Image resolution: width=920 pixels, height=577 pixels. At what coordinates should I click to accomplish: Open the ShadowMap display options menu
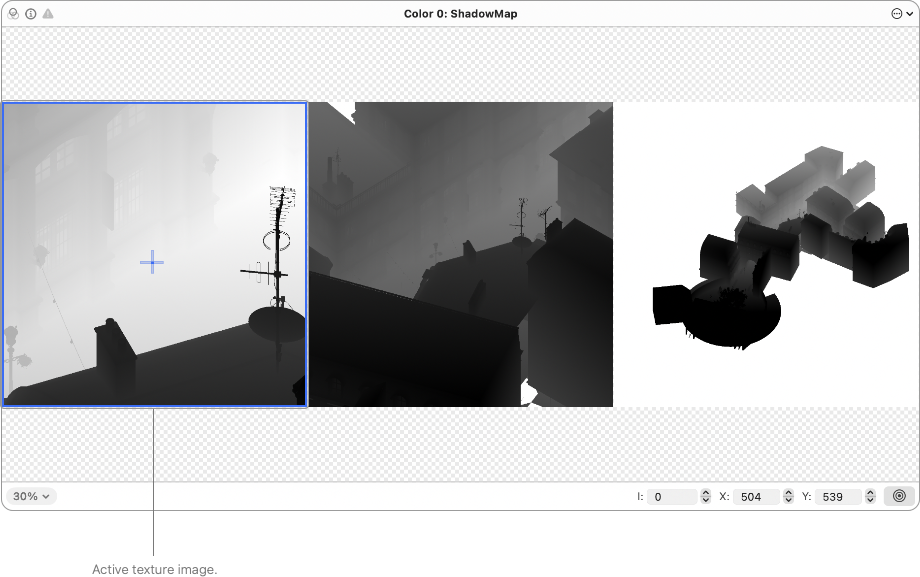click(898, 13)
